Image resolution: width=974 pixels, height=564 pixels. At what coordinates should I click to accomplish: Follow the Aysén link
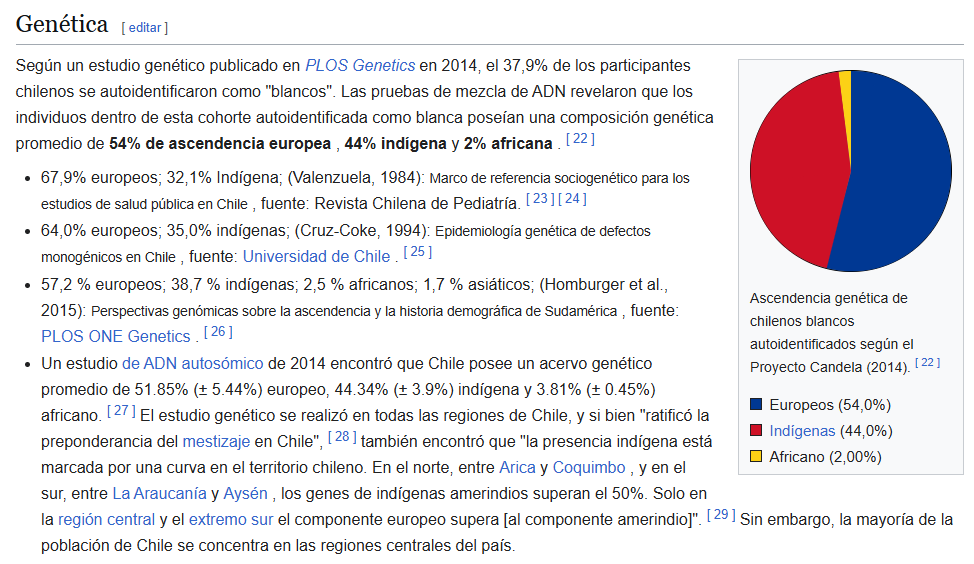pos(245,493)
